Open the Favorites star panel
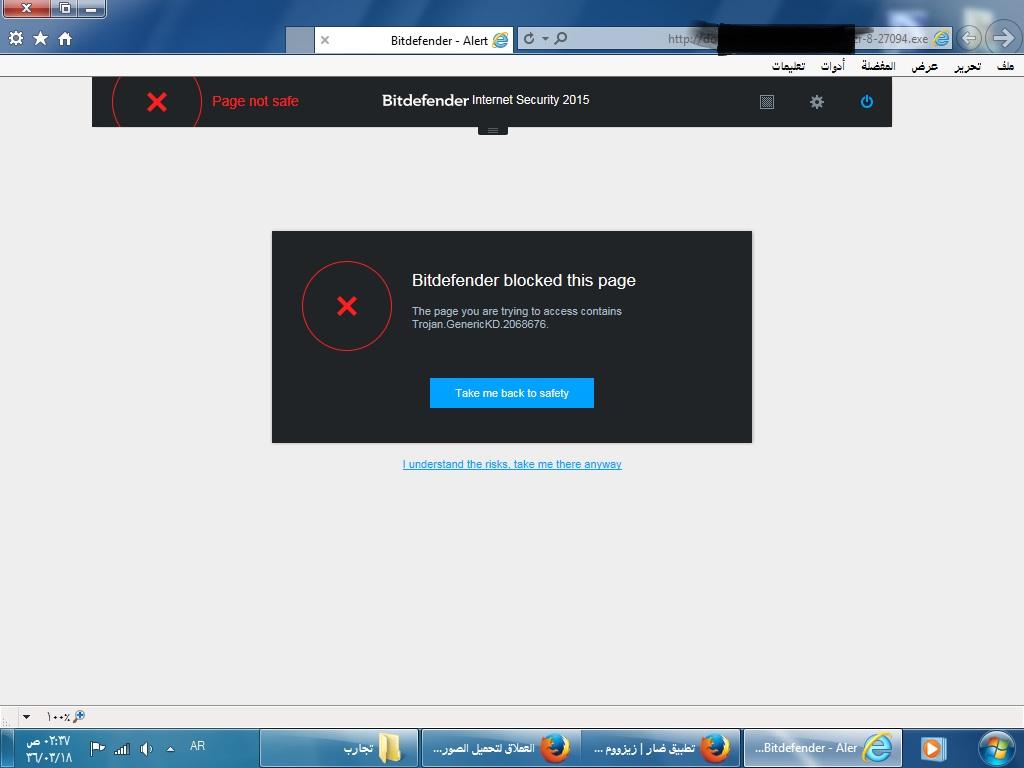The image size is (1024, 768). [x=40, y=39]
